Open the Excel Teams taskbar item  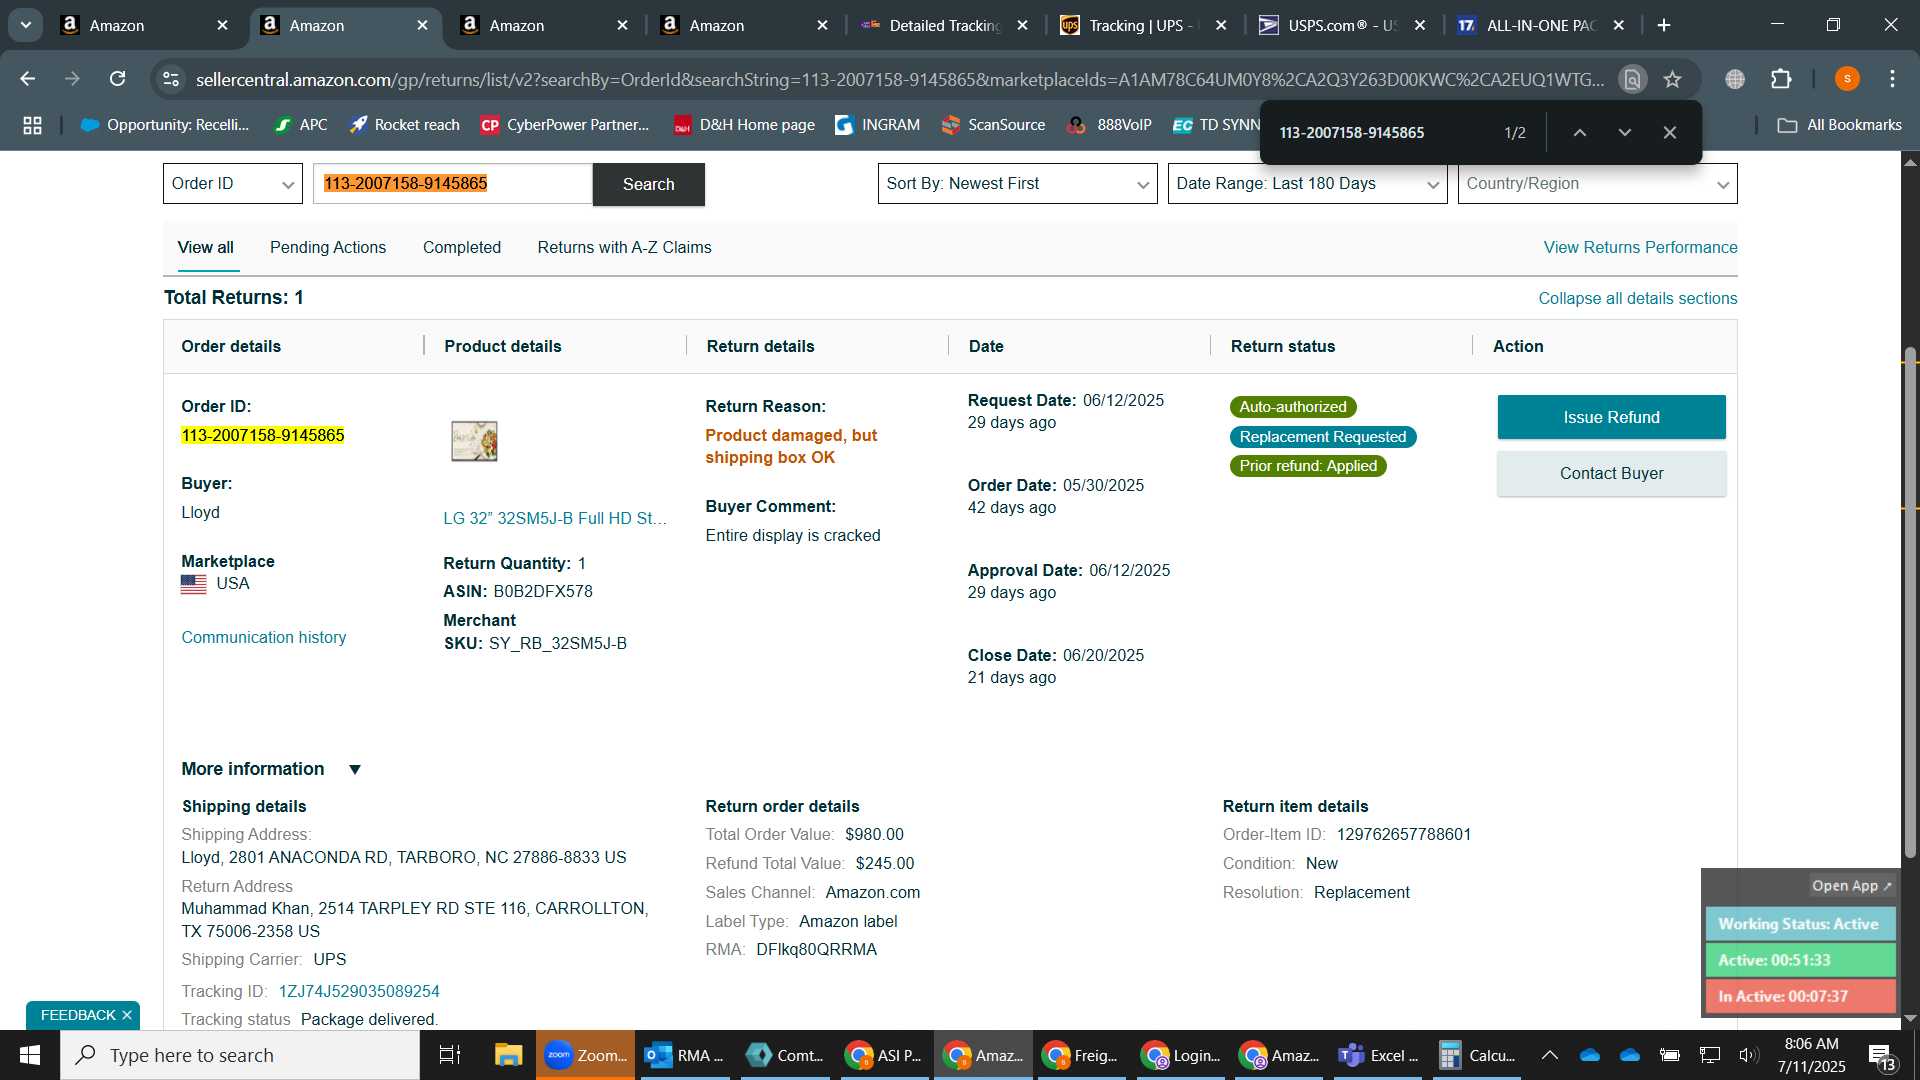point(1379,1055)
